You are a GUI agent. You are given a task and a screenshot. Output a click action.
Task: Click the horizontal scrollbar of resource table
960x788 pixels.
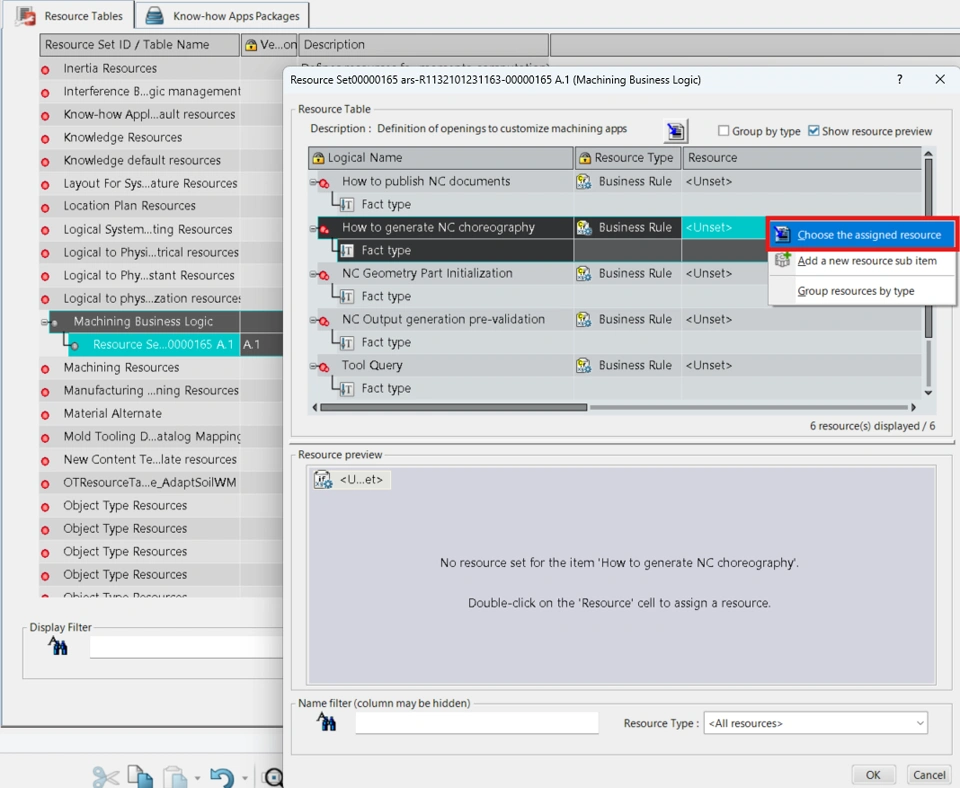tap(453, 407)
